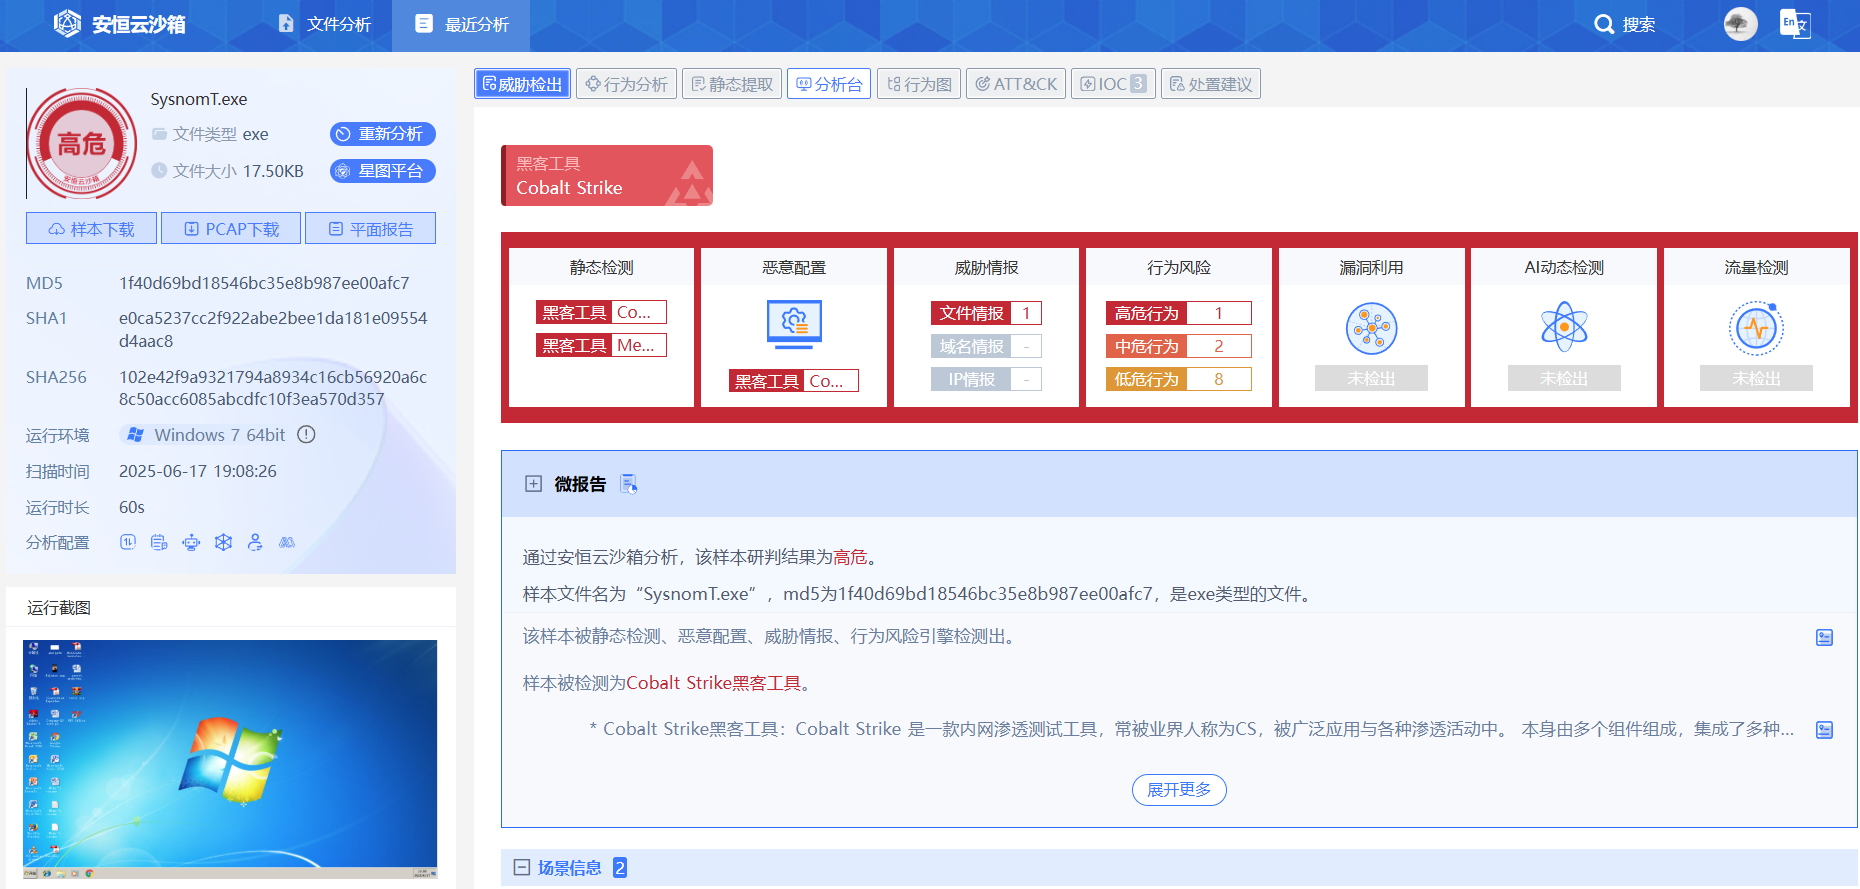Click the PCAP下载 button

tap(231, 228)
